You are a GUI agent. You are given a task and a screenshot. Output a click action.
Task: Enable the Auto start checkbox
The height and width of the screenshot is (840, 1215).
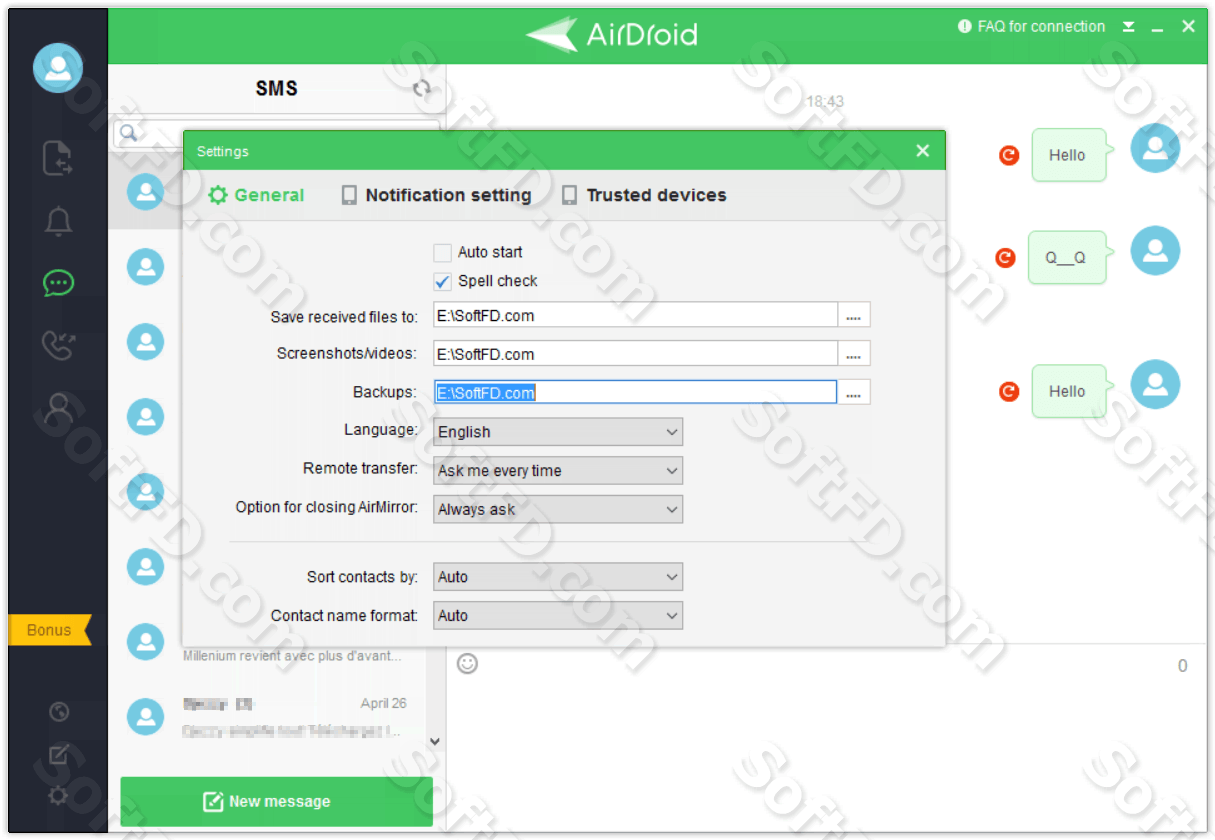coord(442,253)
